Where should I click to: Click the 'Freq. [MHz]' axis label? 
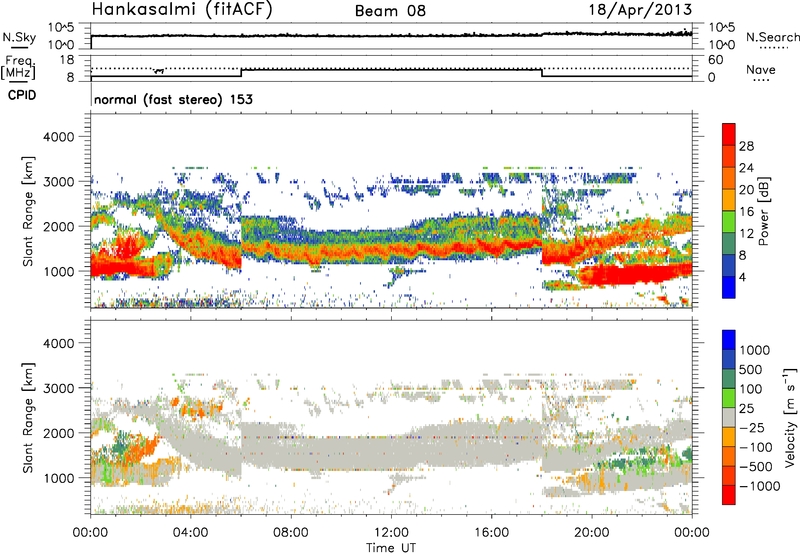[x=19, y=68]
